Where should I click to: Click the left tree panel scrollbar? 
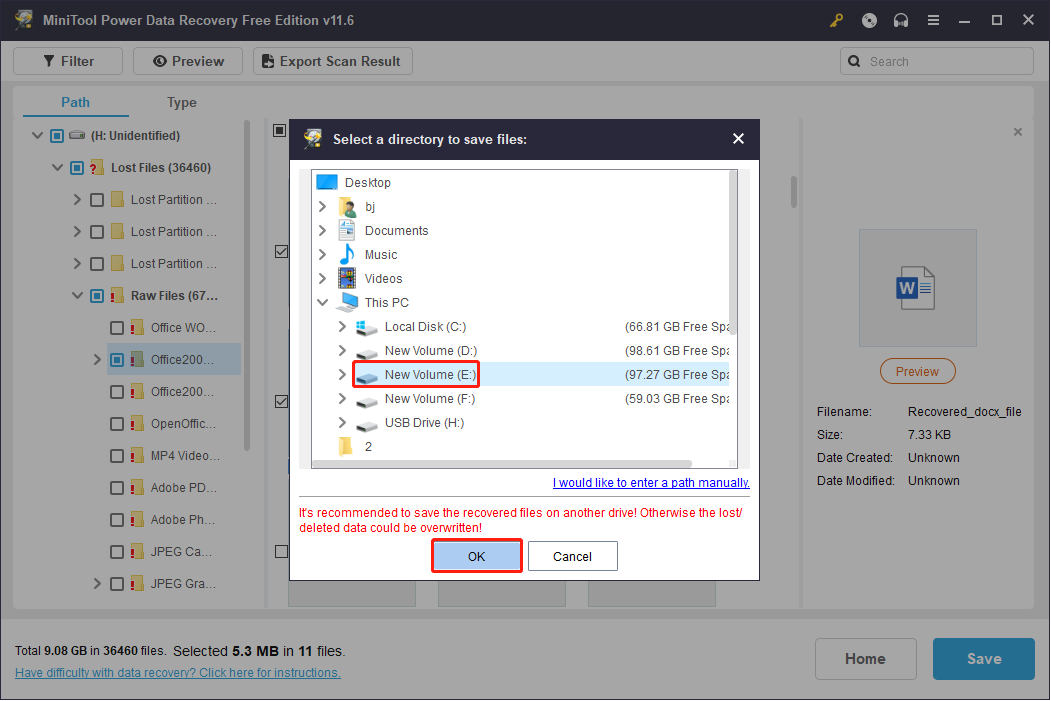click(x=247, y=286)
